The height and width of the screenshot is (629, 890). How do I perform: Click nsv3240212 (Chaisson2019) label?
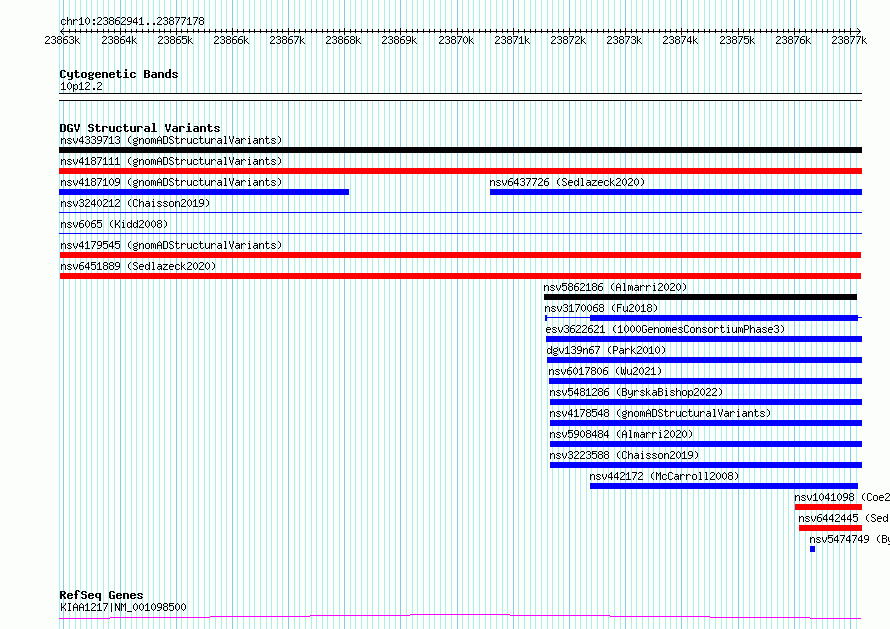pyautogui.click(x=135, y=203)
